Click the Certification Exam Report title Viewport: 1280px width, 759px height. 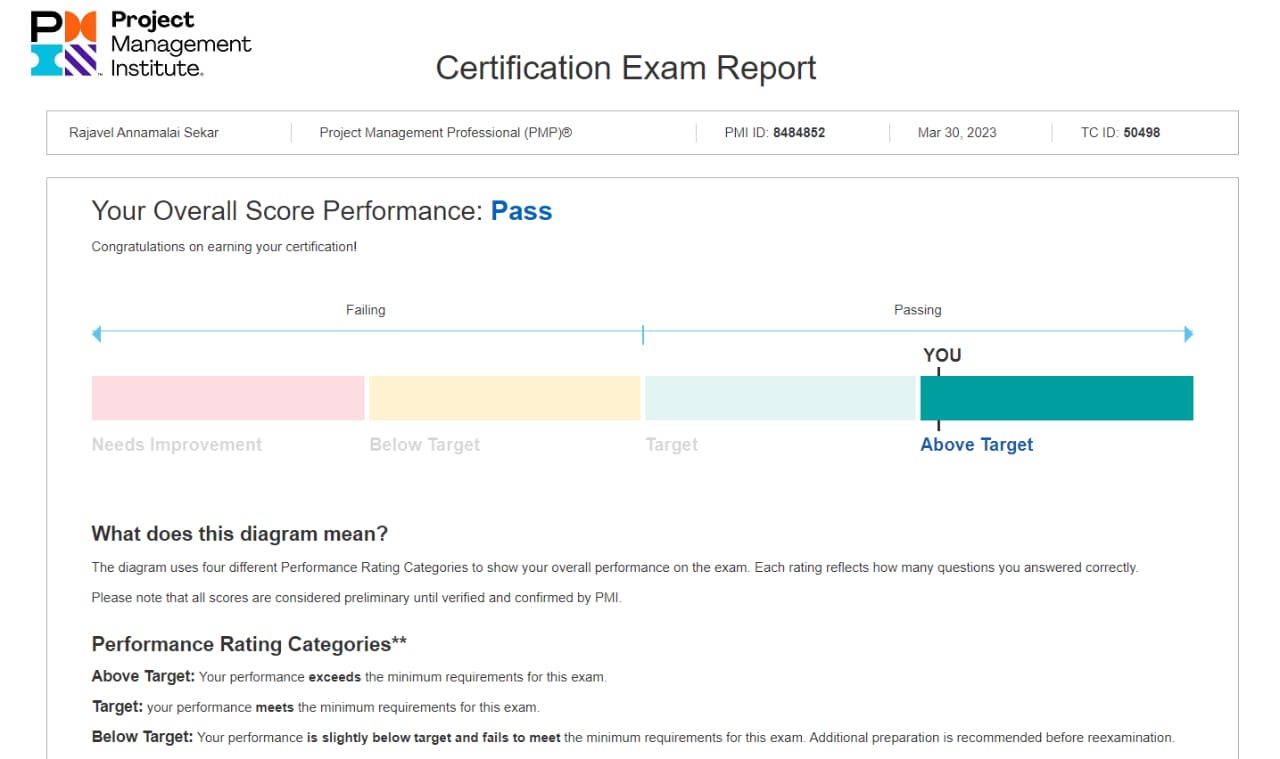coord(626,68)
